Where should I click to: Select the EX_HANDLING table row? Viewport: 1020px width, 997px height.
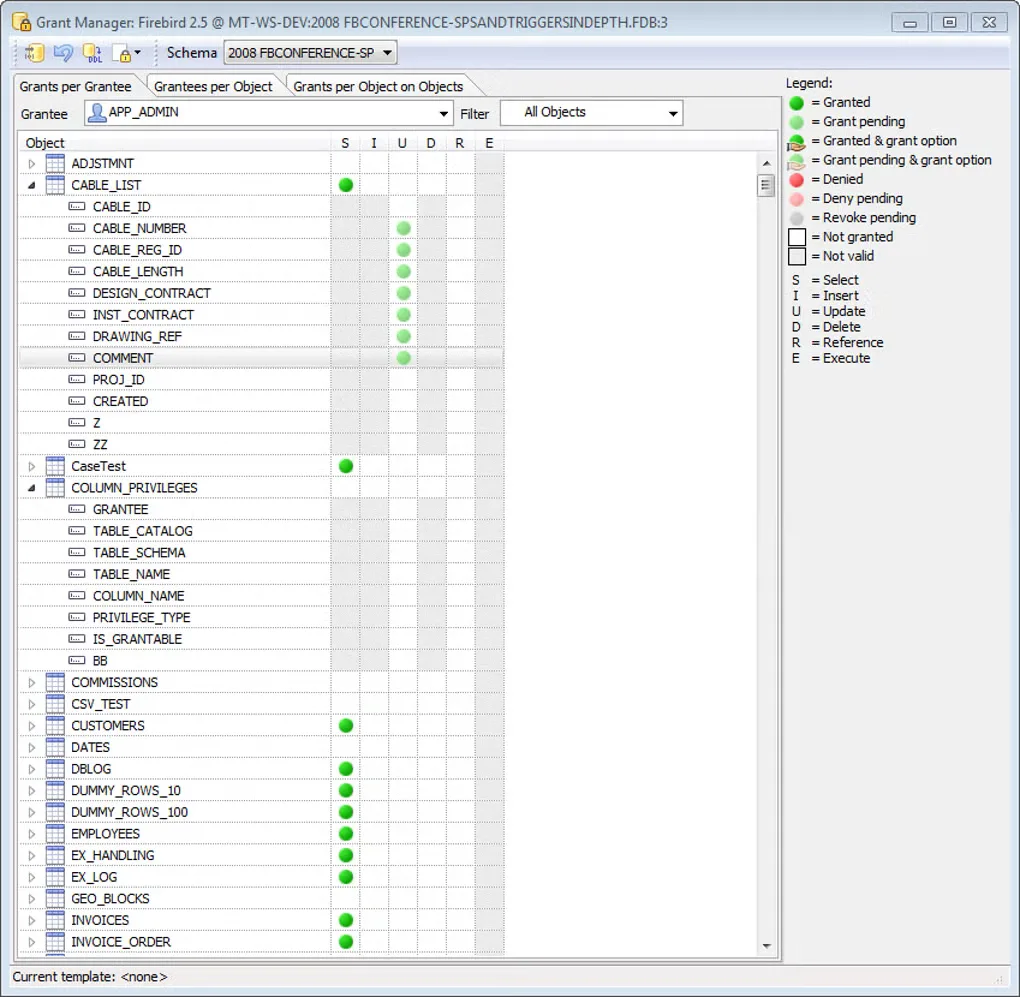click(x=262, y=855)
